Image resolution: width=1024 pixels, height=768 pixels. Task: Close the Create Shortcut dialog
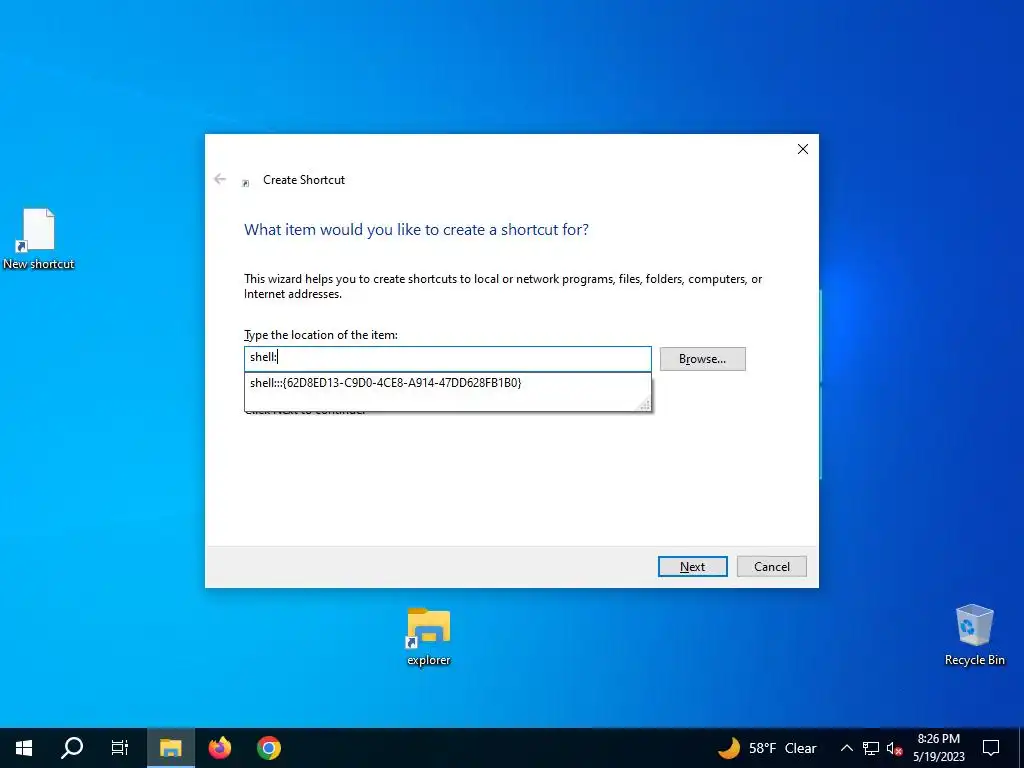pyautogui.click(x=803, y=149)
